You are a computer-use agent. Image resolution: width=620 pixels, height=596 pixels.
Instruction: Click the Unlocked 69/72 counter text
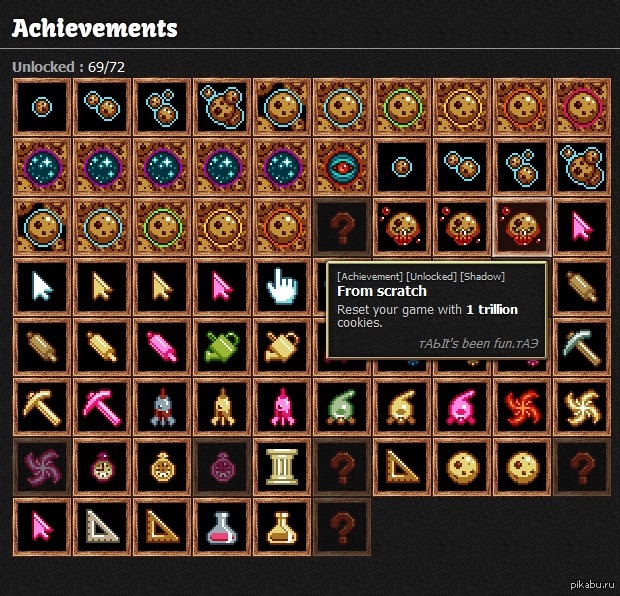(x=68, y=67)
